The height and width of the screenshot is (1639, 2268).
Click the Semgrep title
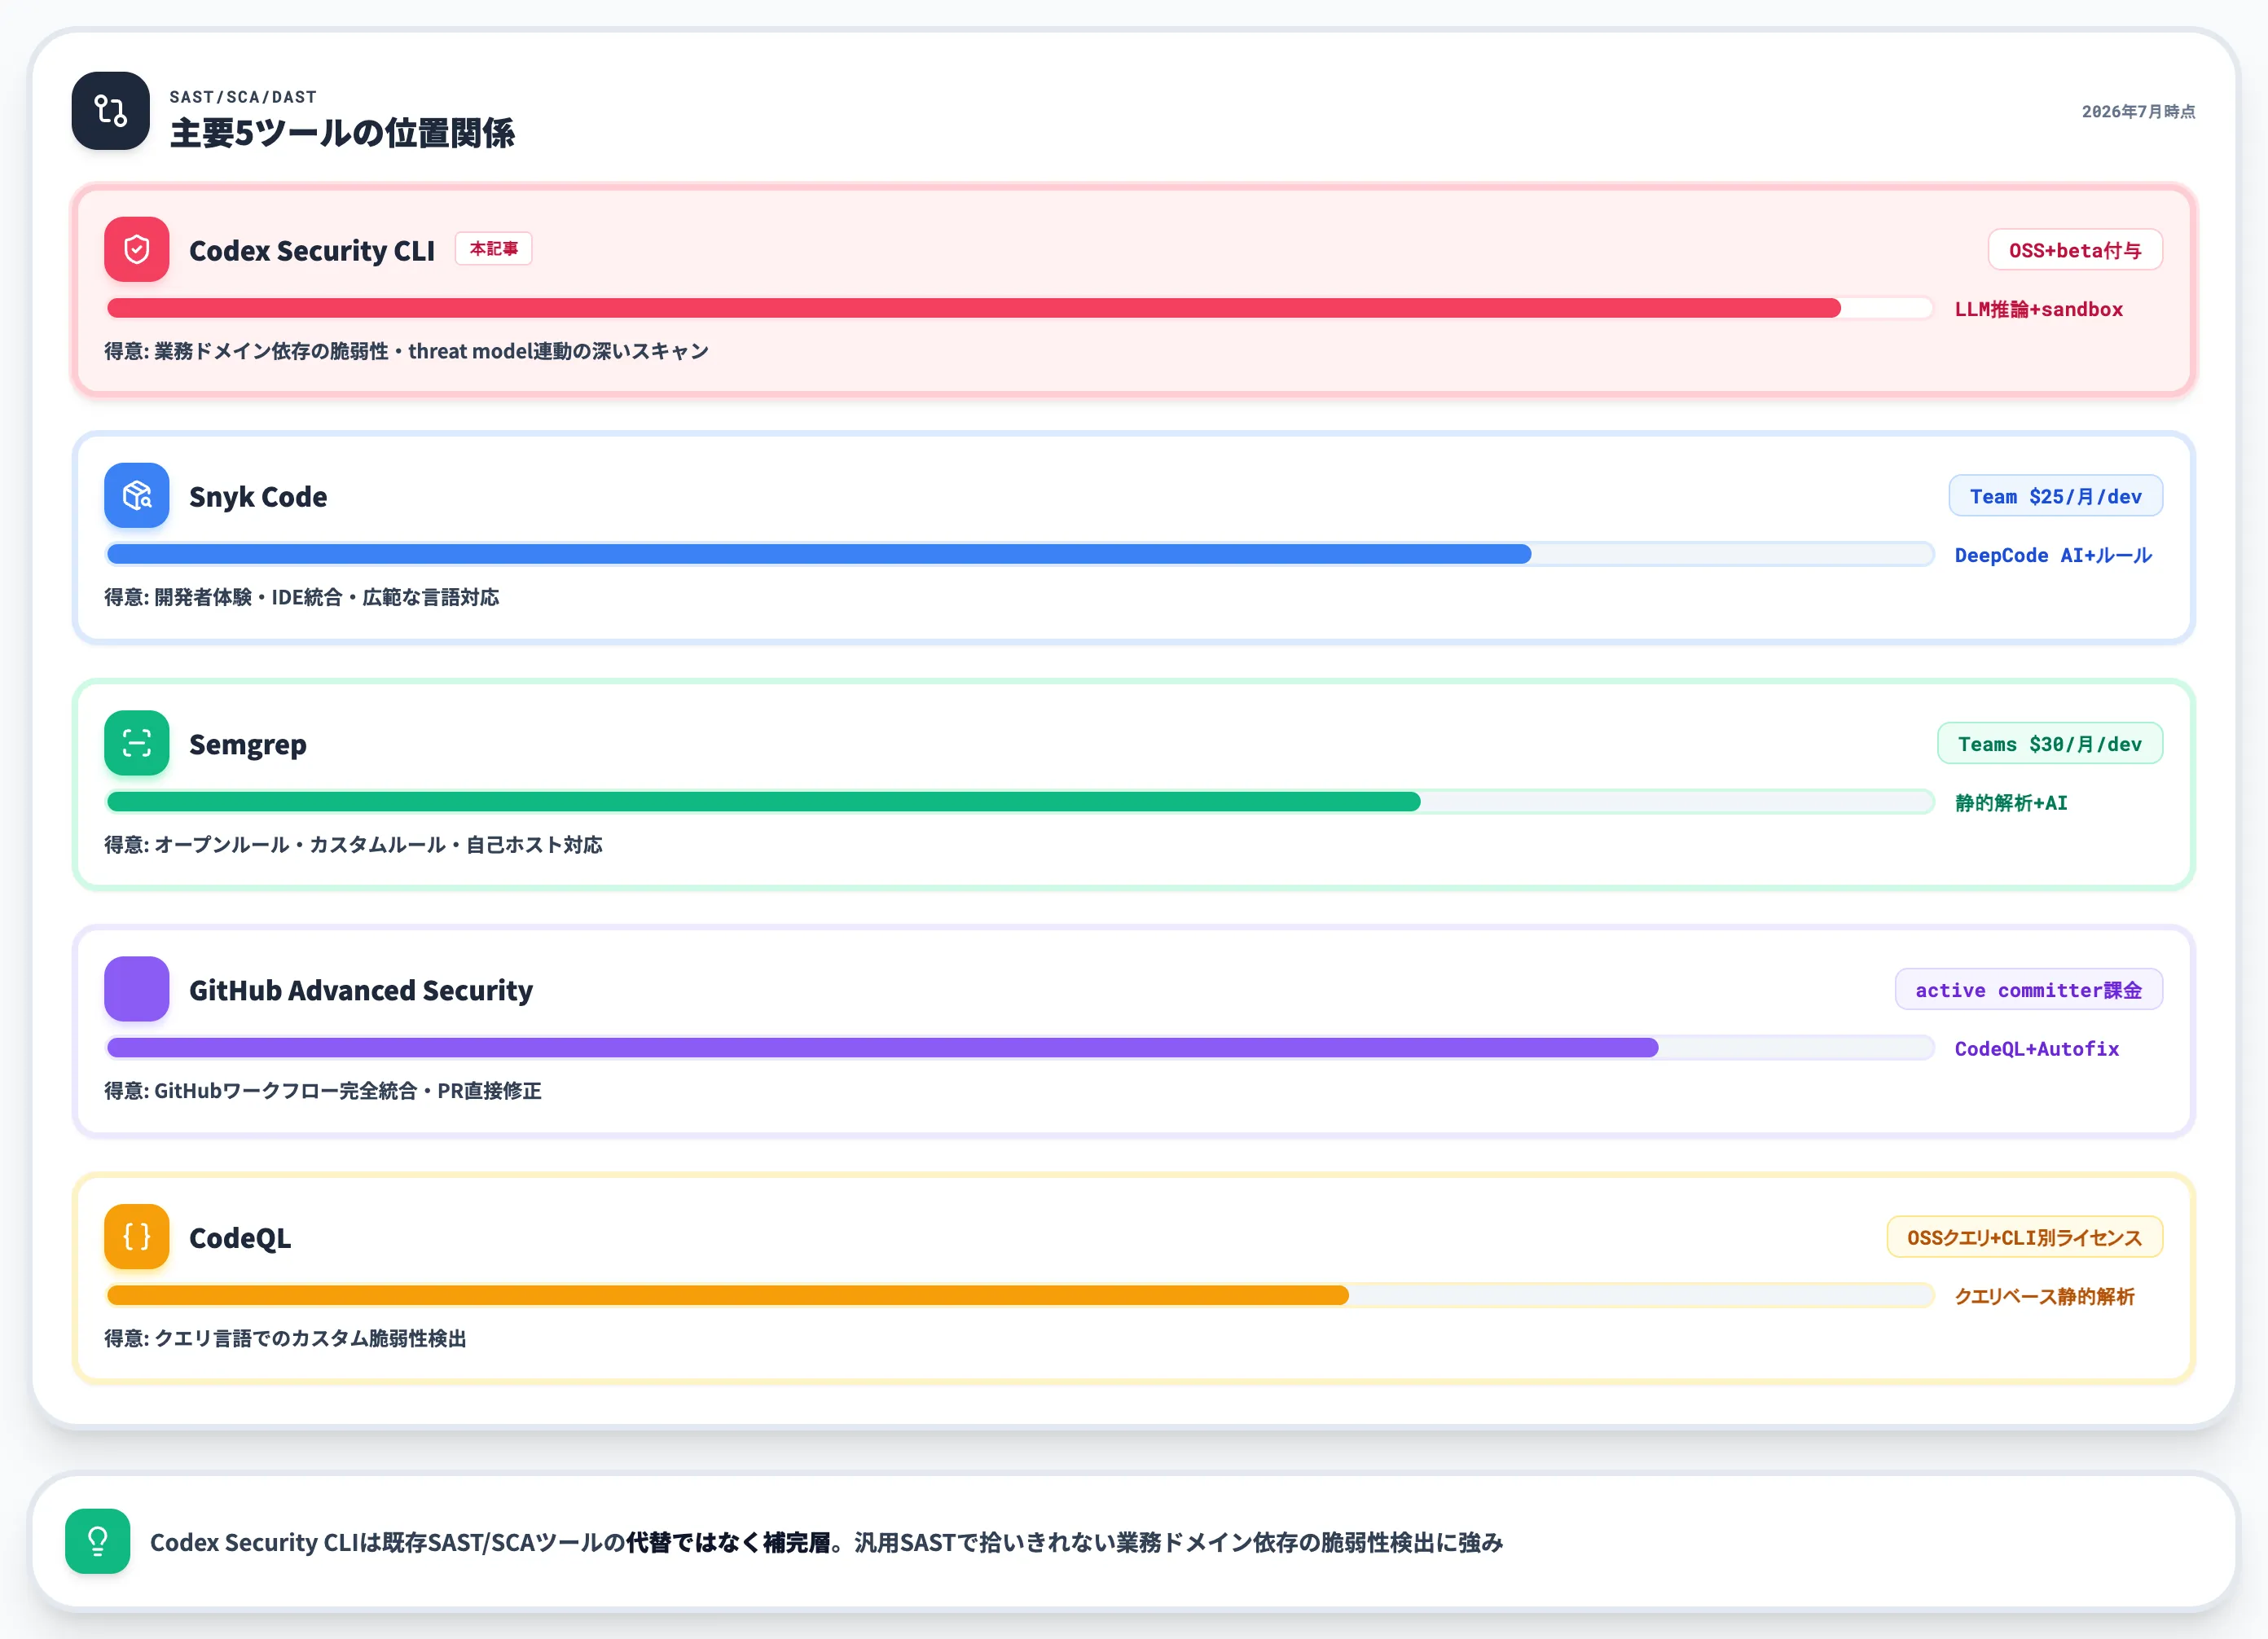pos(248,745)
